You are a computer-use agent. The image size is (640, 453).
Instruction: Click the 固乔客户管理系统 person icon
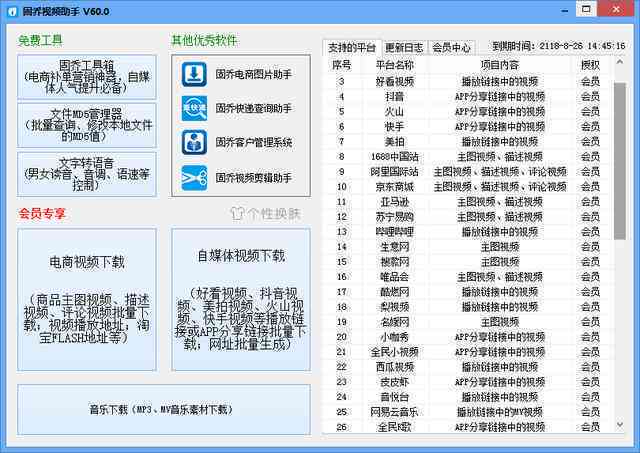[194, 142]
